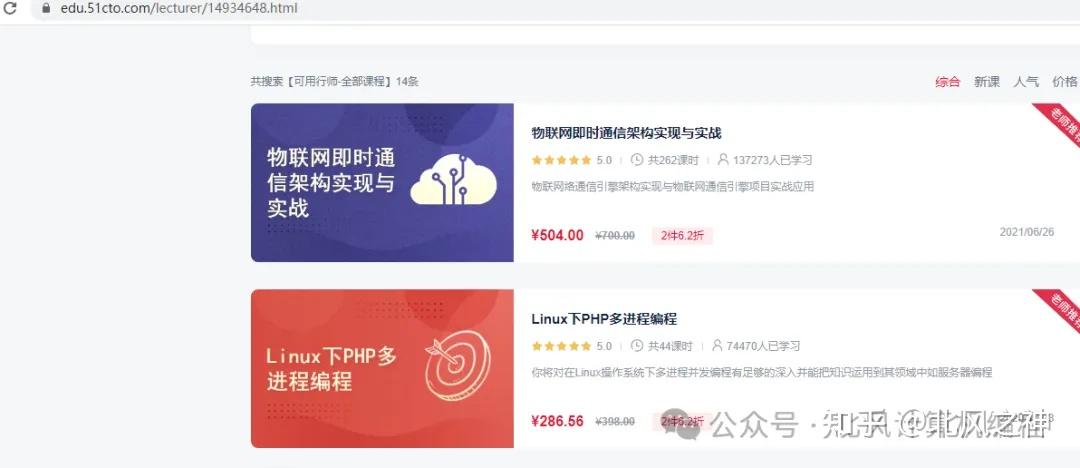Click the target icon on PHP thumbnail
Image resolution: width=1080 pixels, height=468 pixels.
457,368
